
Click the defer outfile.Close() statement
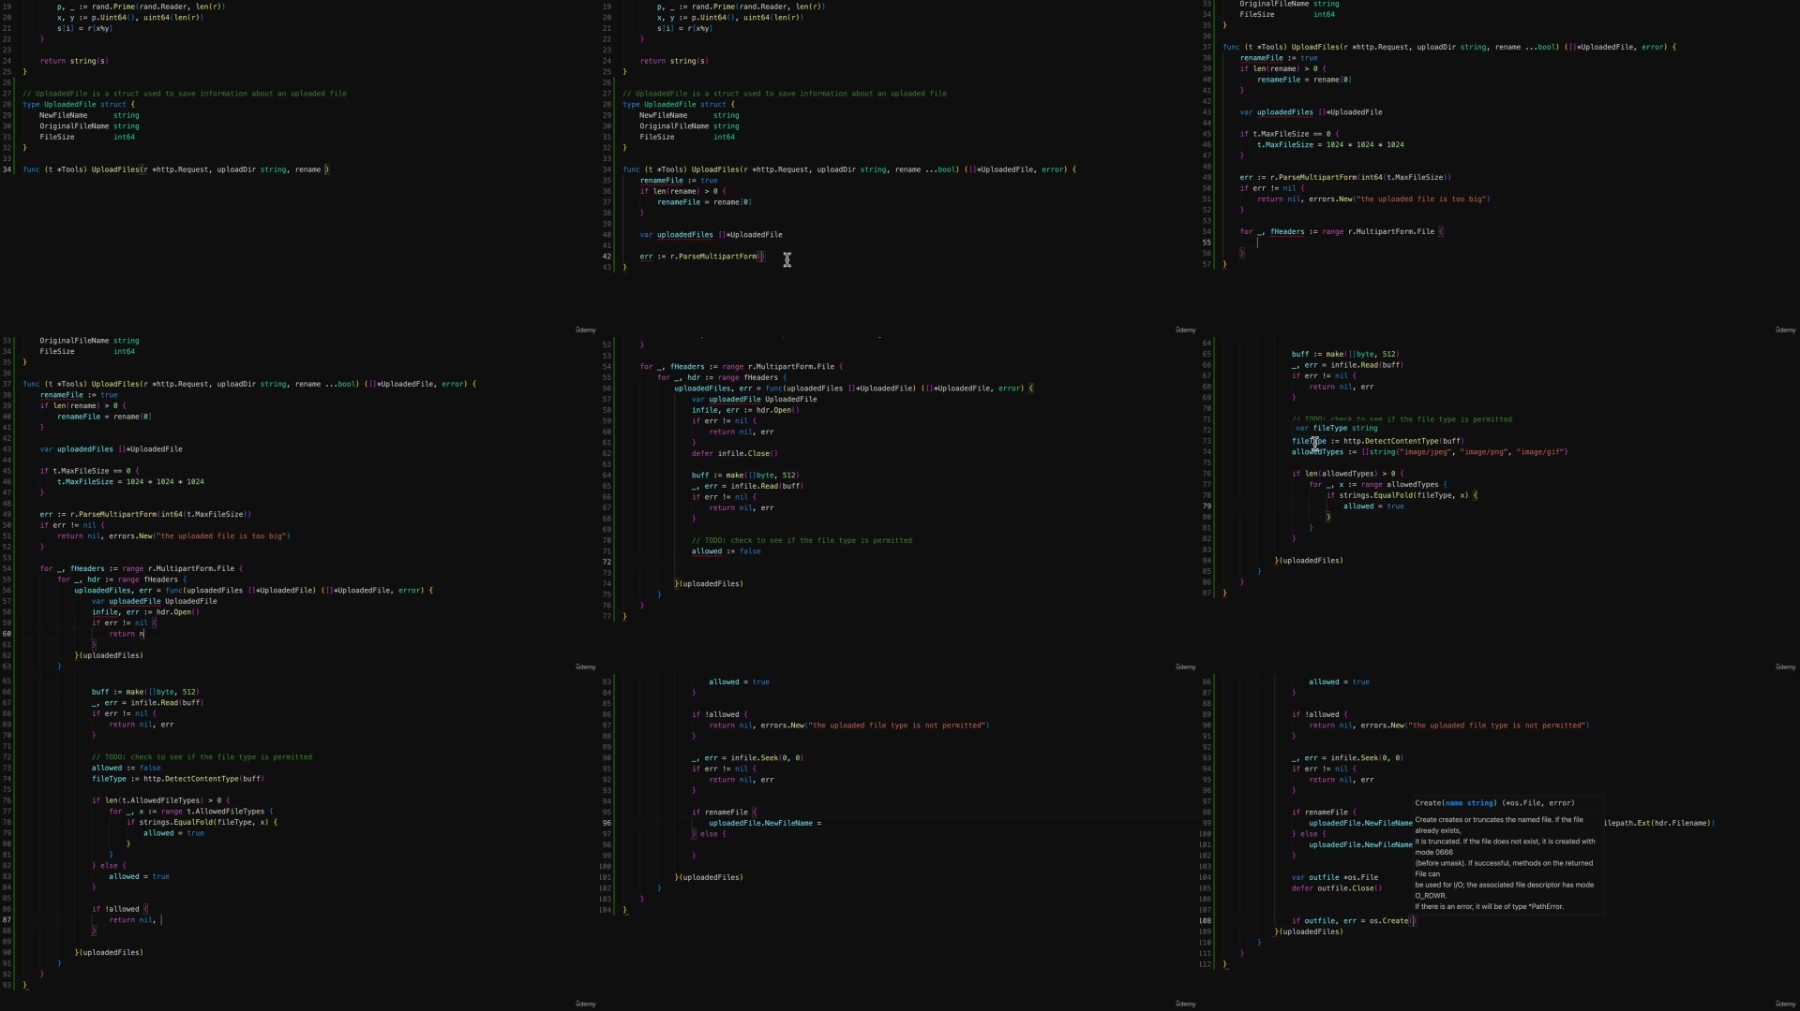click(1336, 888)
